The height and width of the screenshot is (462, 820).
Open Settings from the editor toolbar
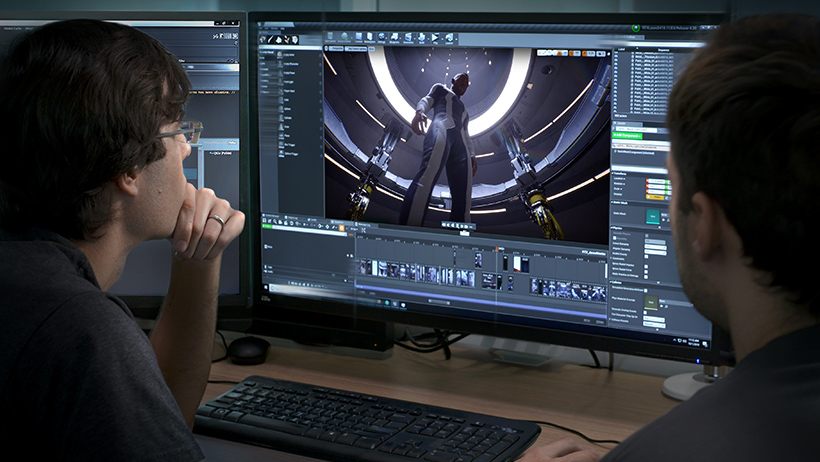click(x=381, y=38)
